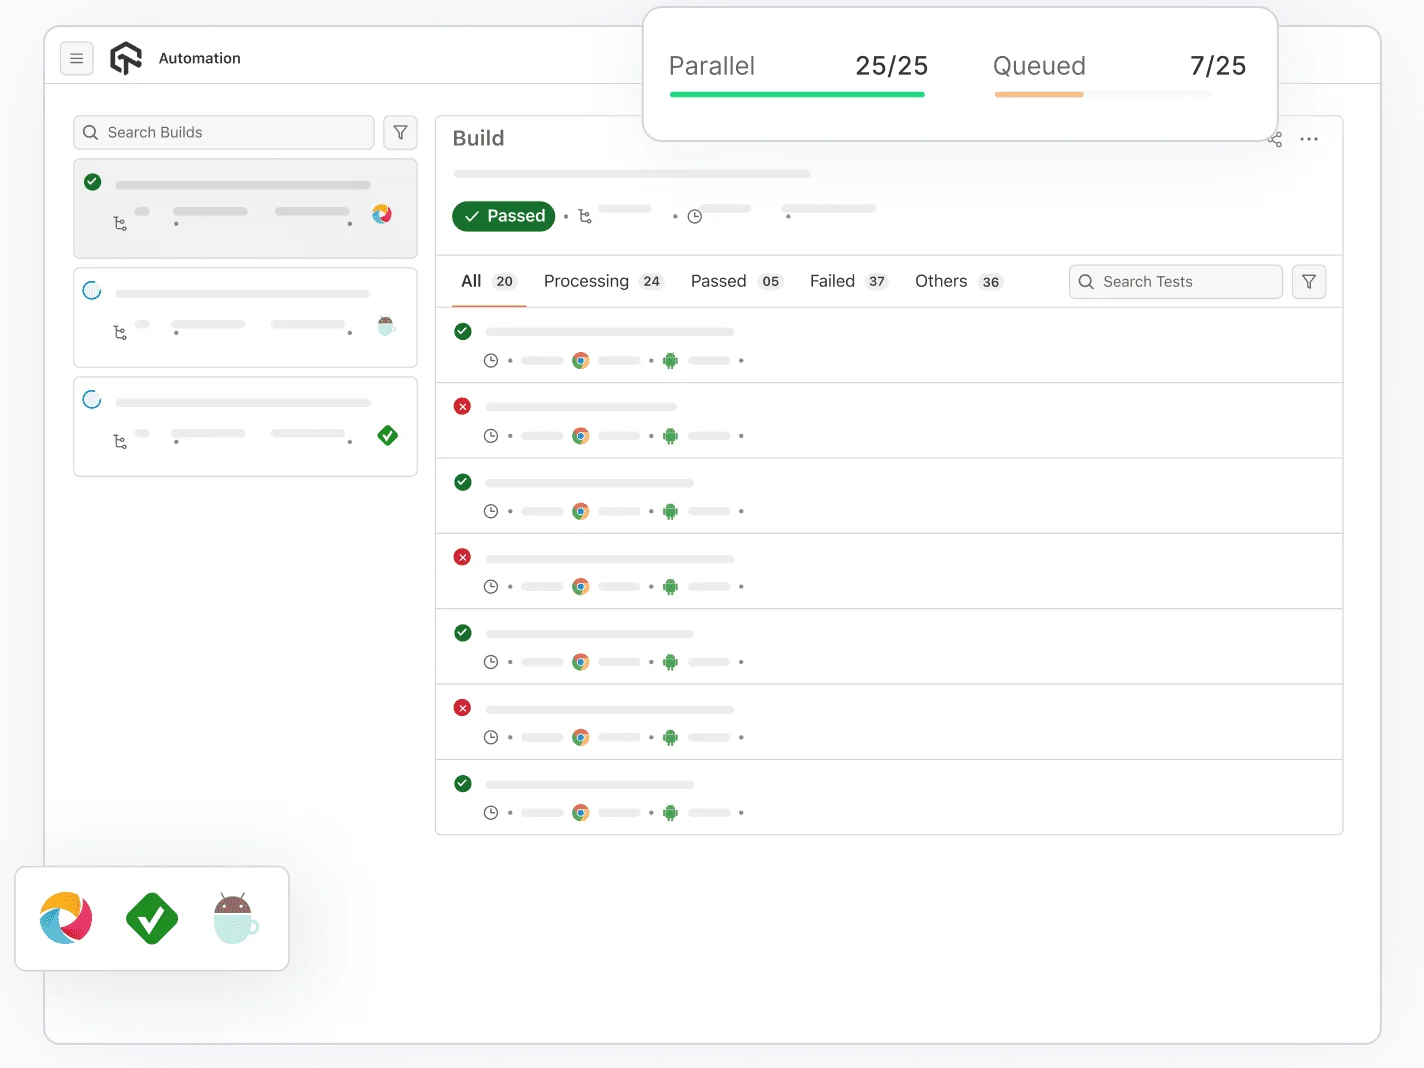This screenshot has height=1068, width=1424.
Task: Open filter options for the tests list
Action: [x=1309, y=281]
